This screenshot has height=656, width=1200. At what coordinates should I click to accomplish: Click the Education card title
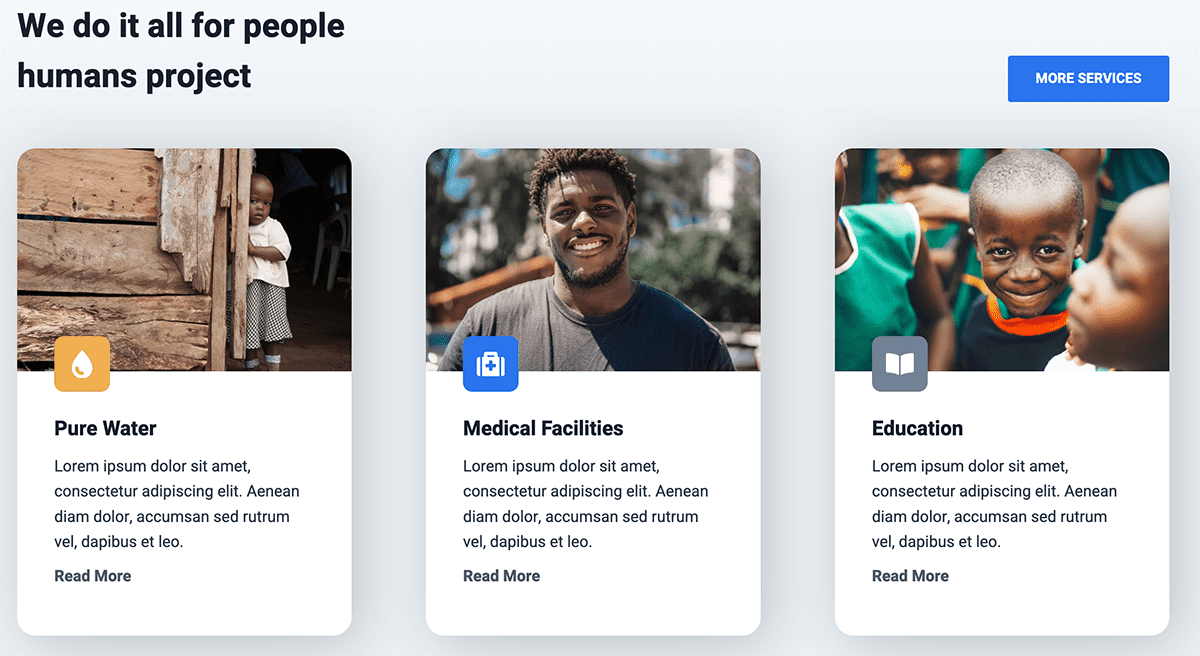(917, 428)
